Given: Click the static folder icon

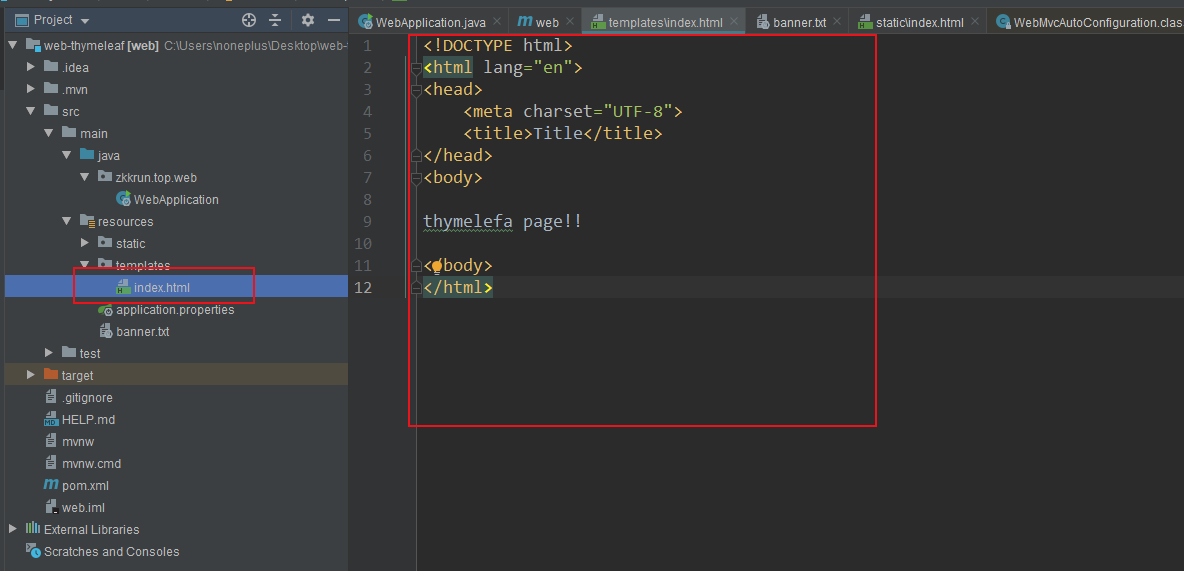Looking at the screenshot, I should pyautogui.click(x=105, y=243).
